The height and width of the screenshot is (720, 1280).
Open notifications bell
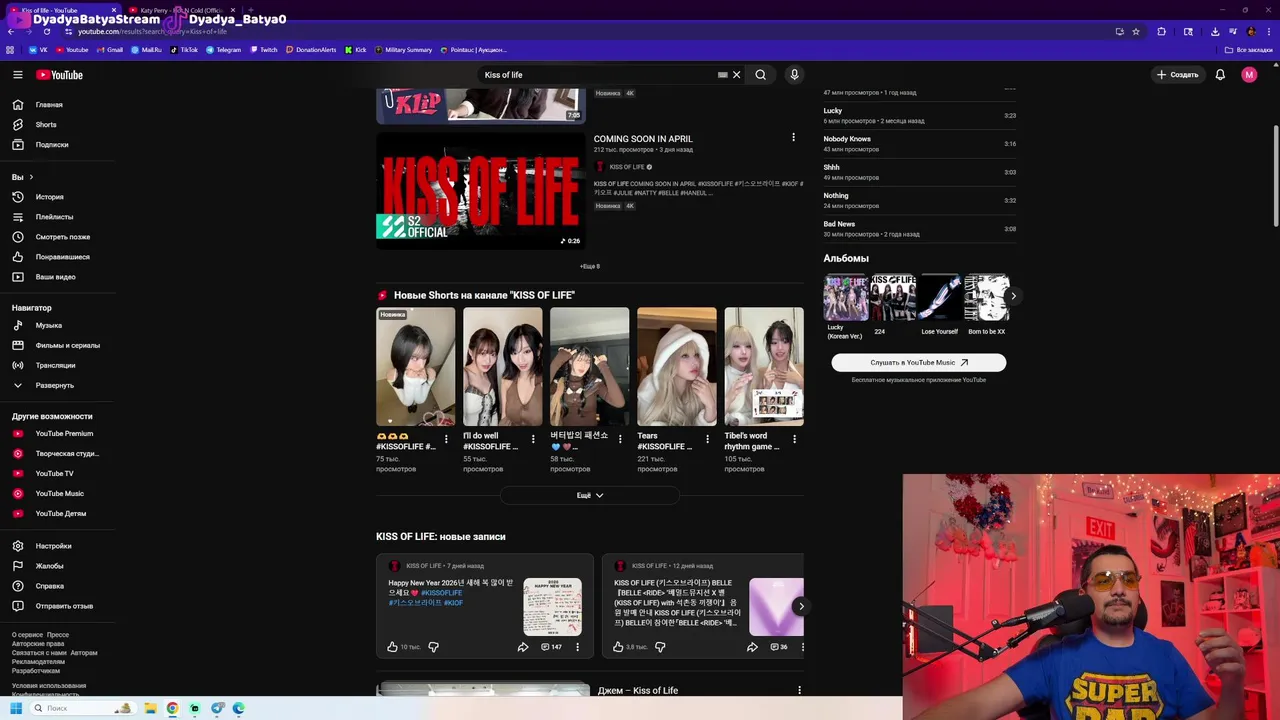pyautogui.click(x=1220, y=75)
